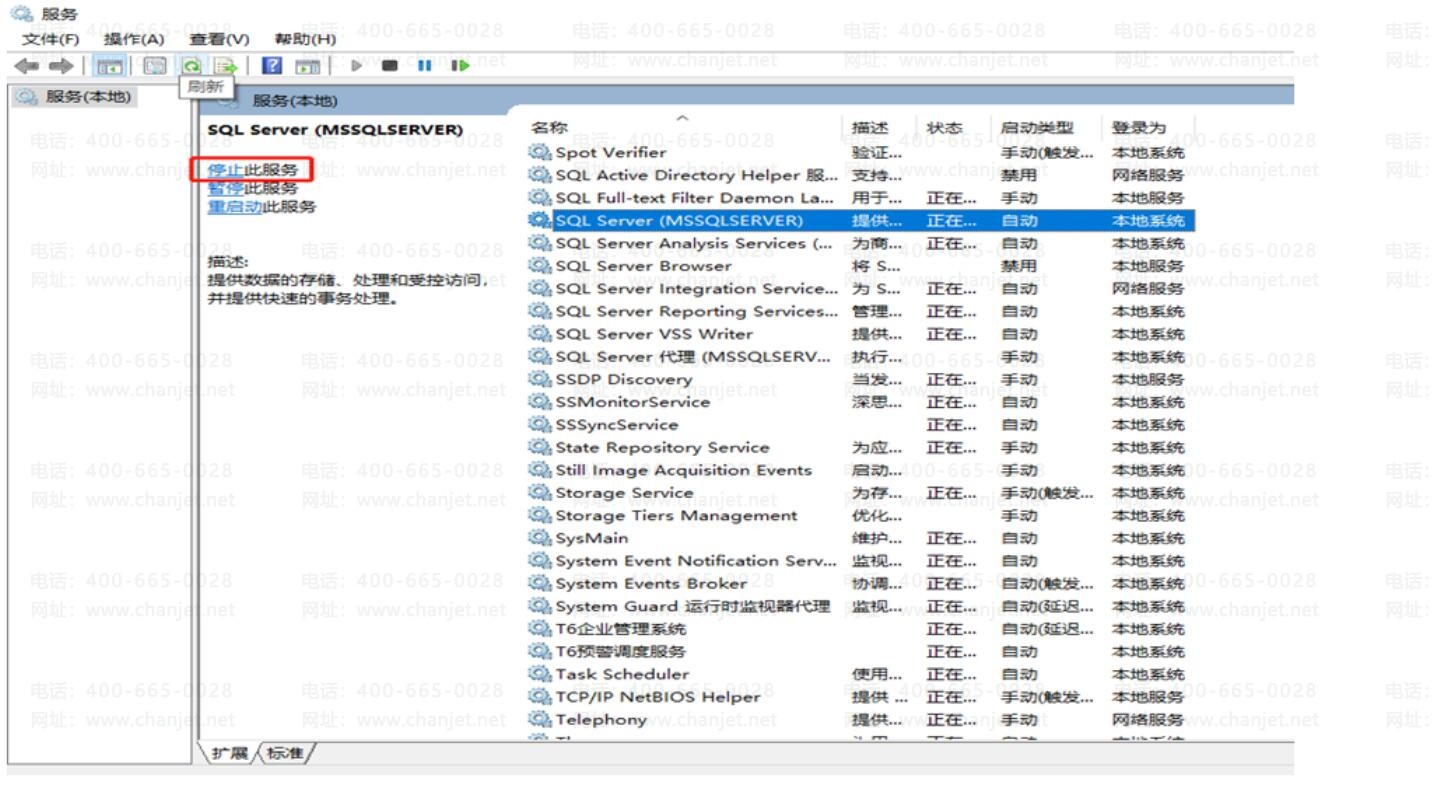Select the Task Scheduler service
Image resolution: width=1440 pixels, height=787 pixels.
[x=860, y=674]
